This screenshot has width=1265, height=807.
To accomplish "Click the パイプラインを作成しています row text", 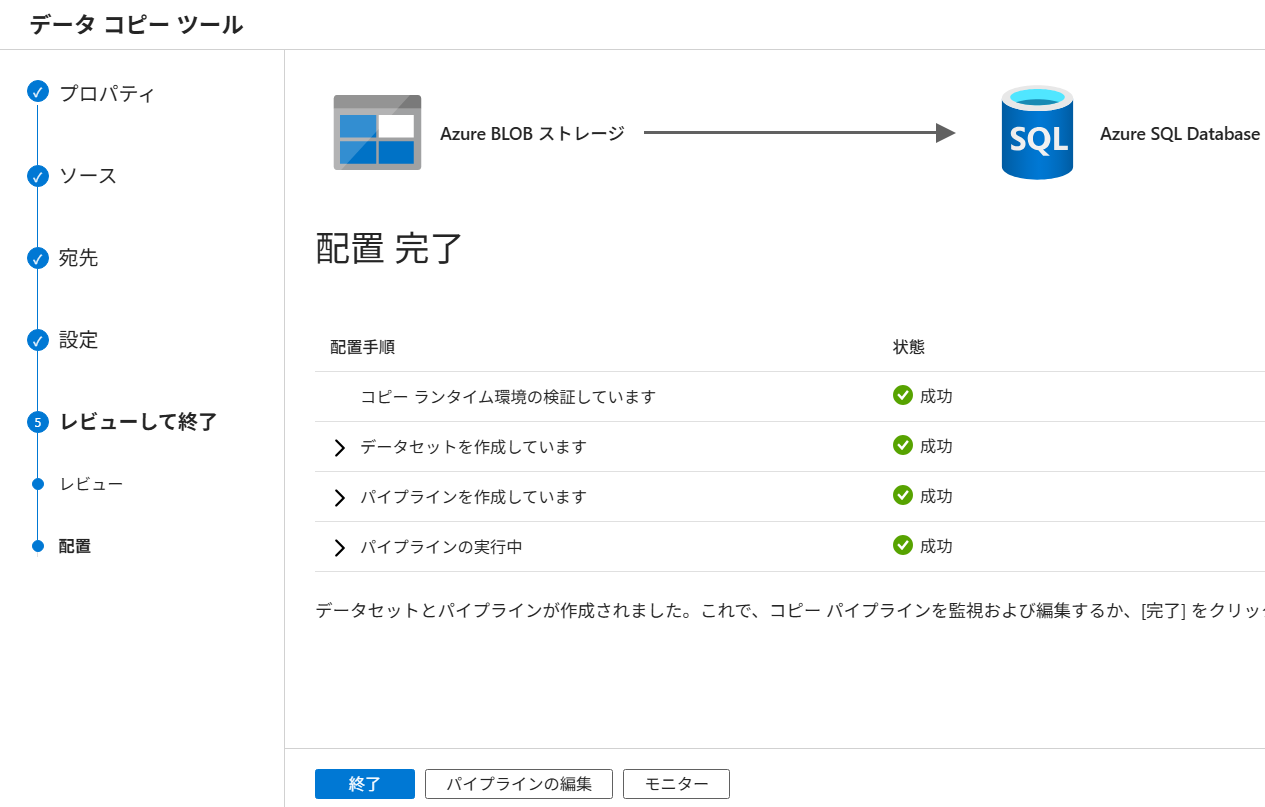I will (x=473, y=497).
